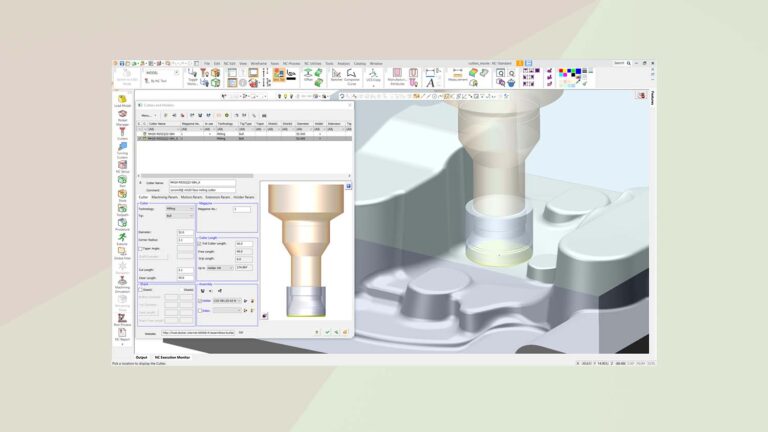Enable the Shank checkbox

pyautogui.click(x=141, y=290)
